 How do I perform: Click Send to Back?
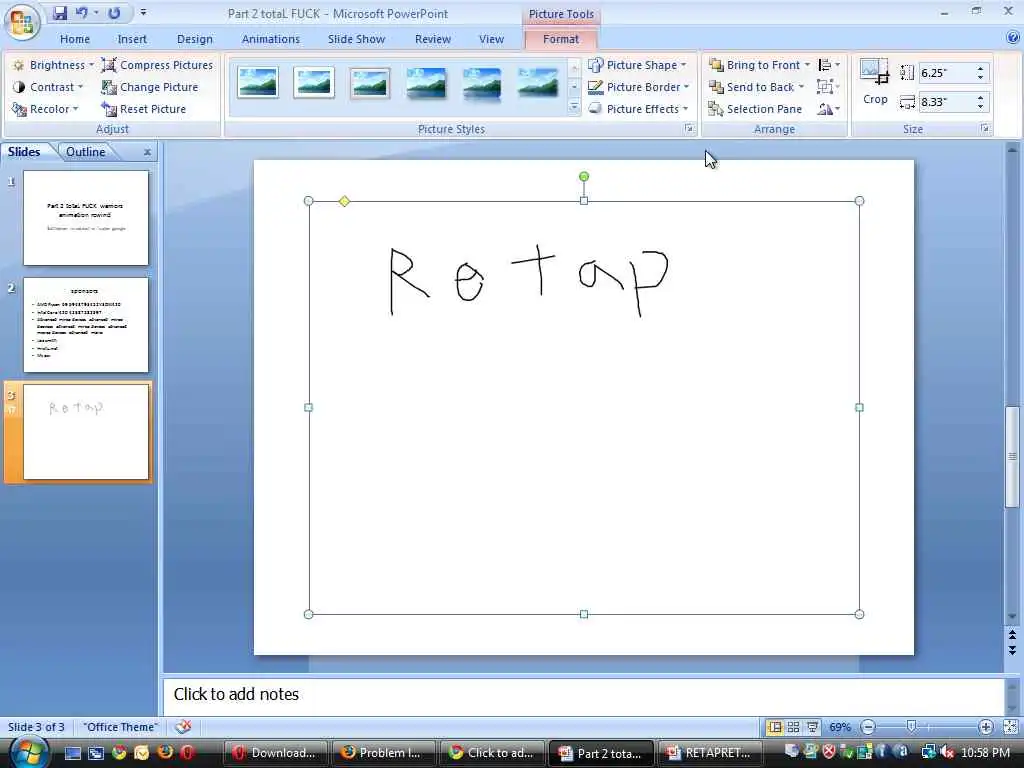click(756, 87)
